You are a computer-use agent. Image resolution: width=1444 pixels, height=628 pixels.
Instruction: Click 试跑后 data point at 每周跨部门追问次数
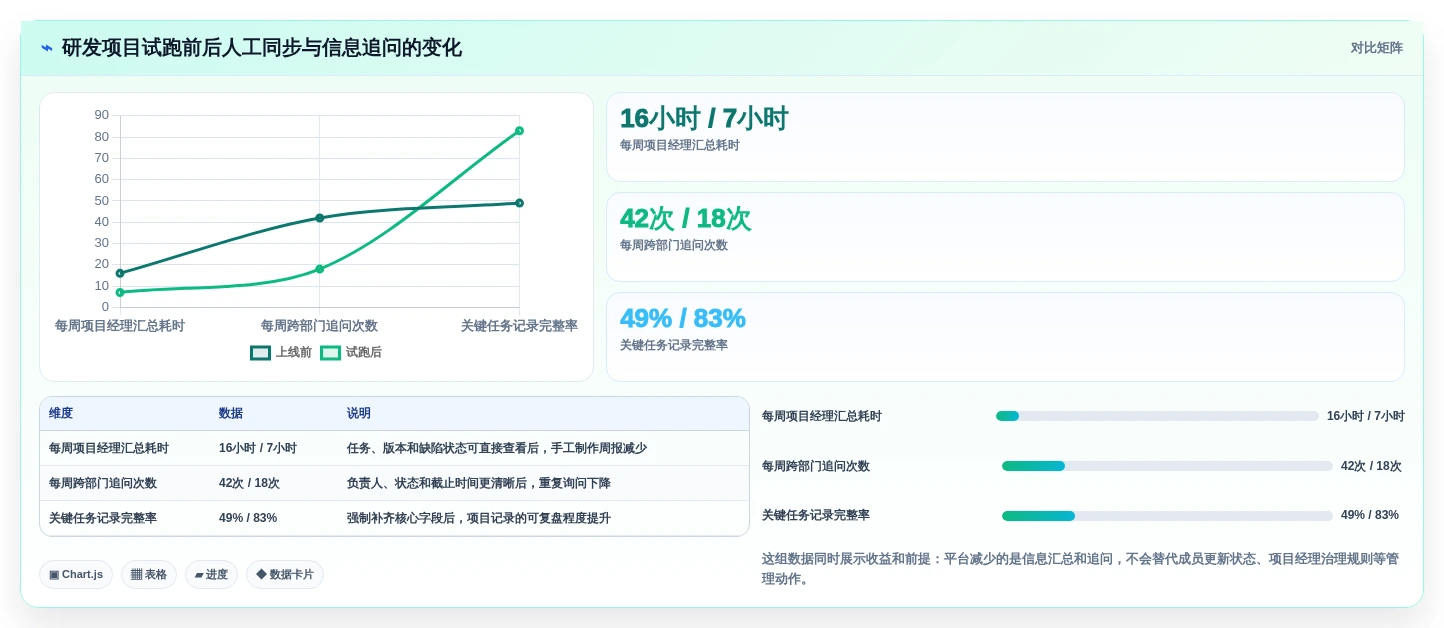click(x=320, y=269)
